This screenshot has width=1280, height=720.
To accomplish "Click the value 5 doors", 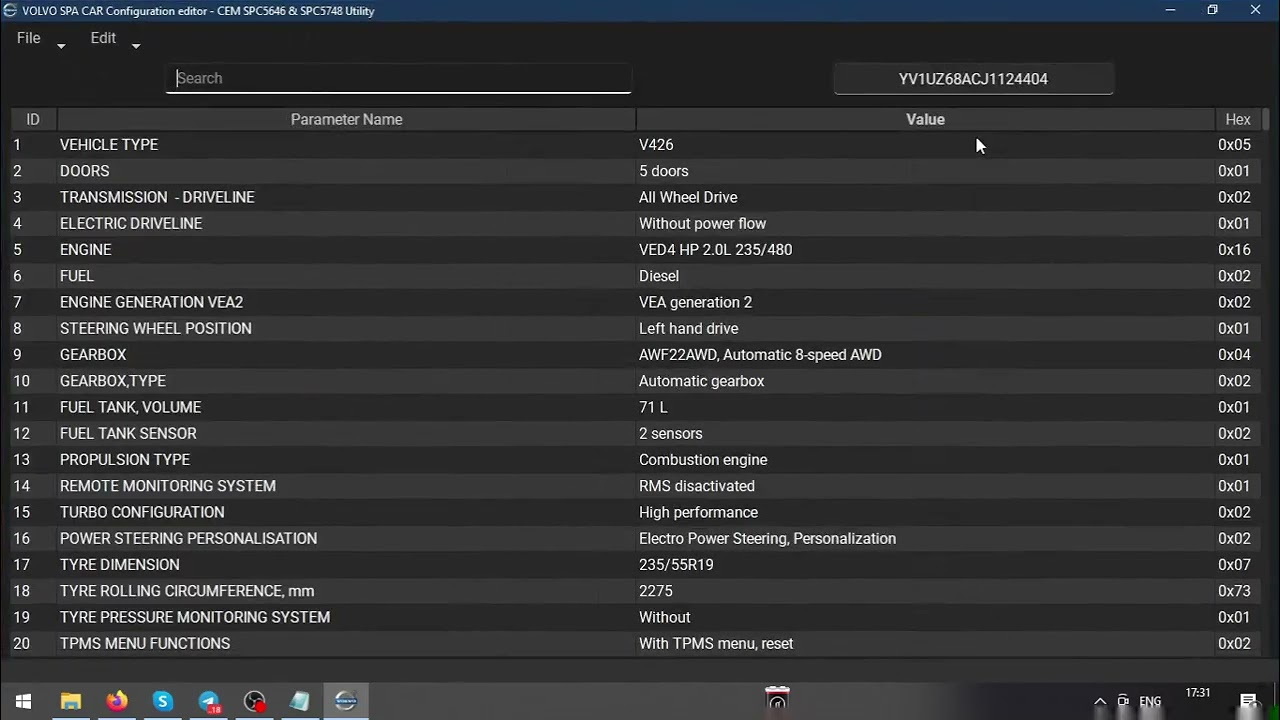I will 664,171.
